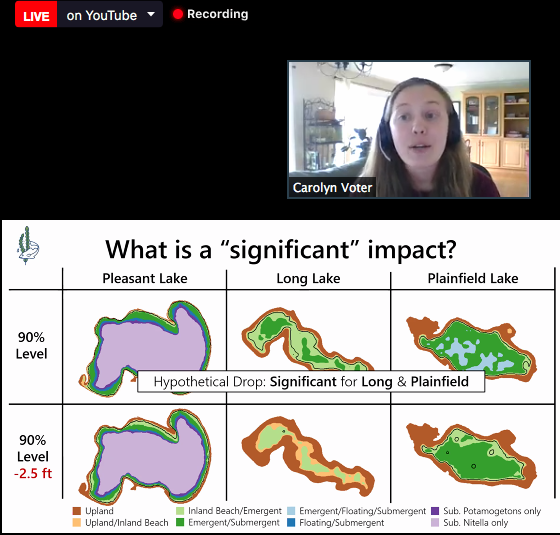Click the 'Long Lake' column header
This screenshot has width=560, height=535.
308,278
